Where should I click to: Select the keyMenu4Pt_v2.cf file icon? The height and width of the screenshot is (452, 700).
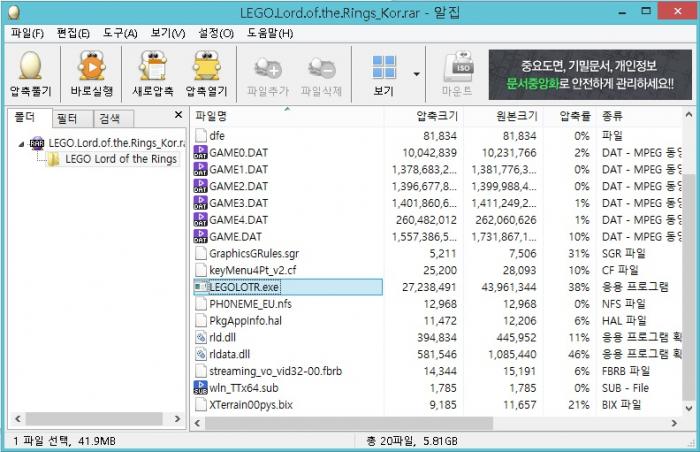(x=201, y=270)
